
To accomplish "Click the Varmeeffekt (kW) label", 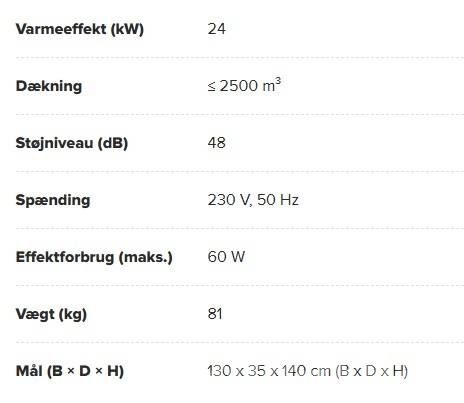I will click(x=80, y=29).
